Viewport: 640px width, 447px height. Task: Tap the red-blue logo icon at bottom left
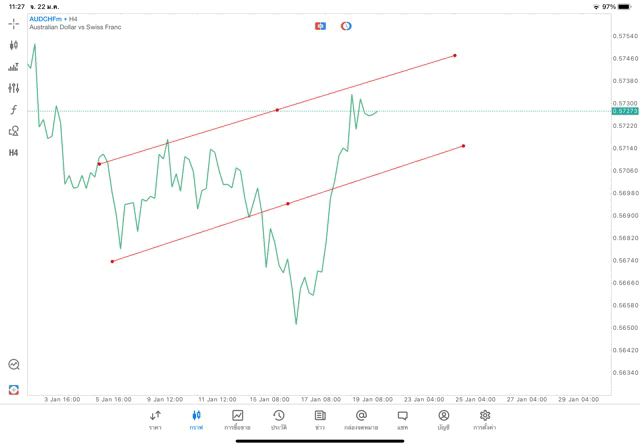[x=14, y=389]
